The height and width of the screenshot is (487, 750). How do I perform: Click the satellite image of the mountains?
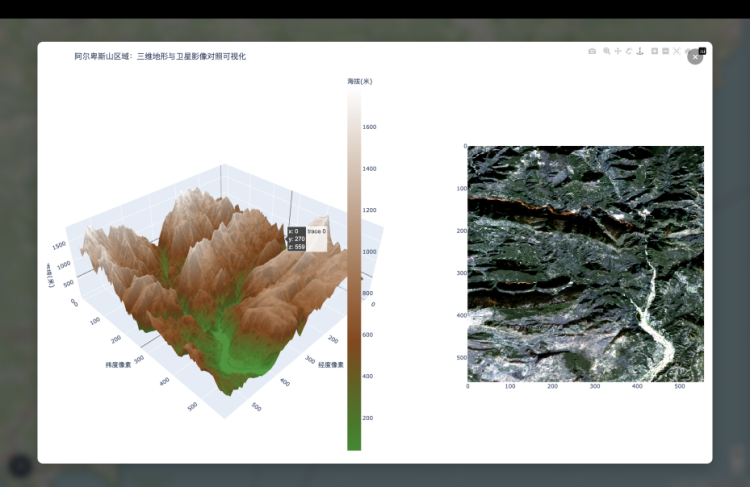585,263
